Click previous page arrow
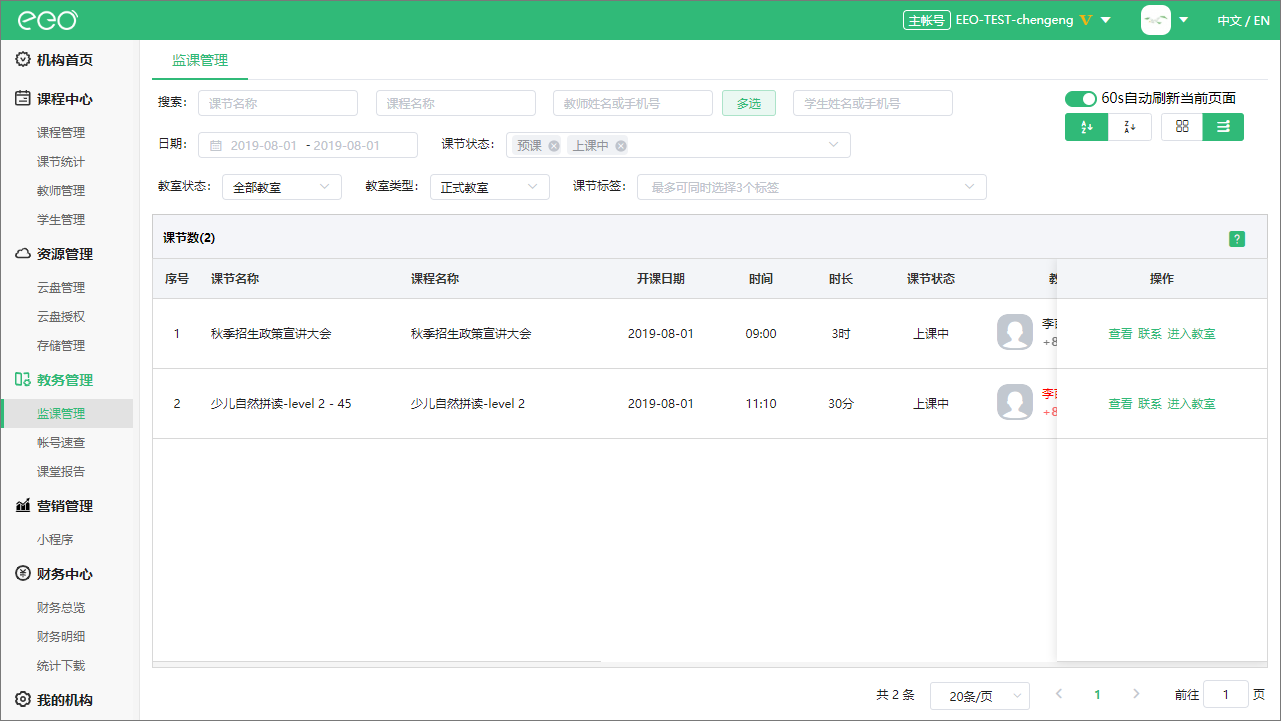Viewport: 1281px width, 721px height. (x=1059, y=694)
